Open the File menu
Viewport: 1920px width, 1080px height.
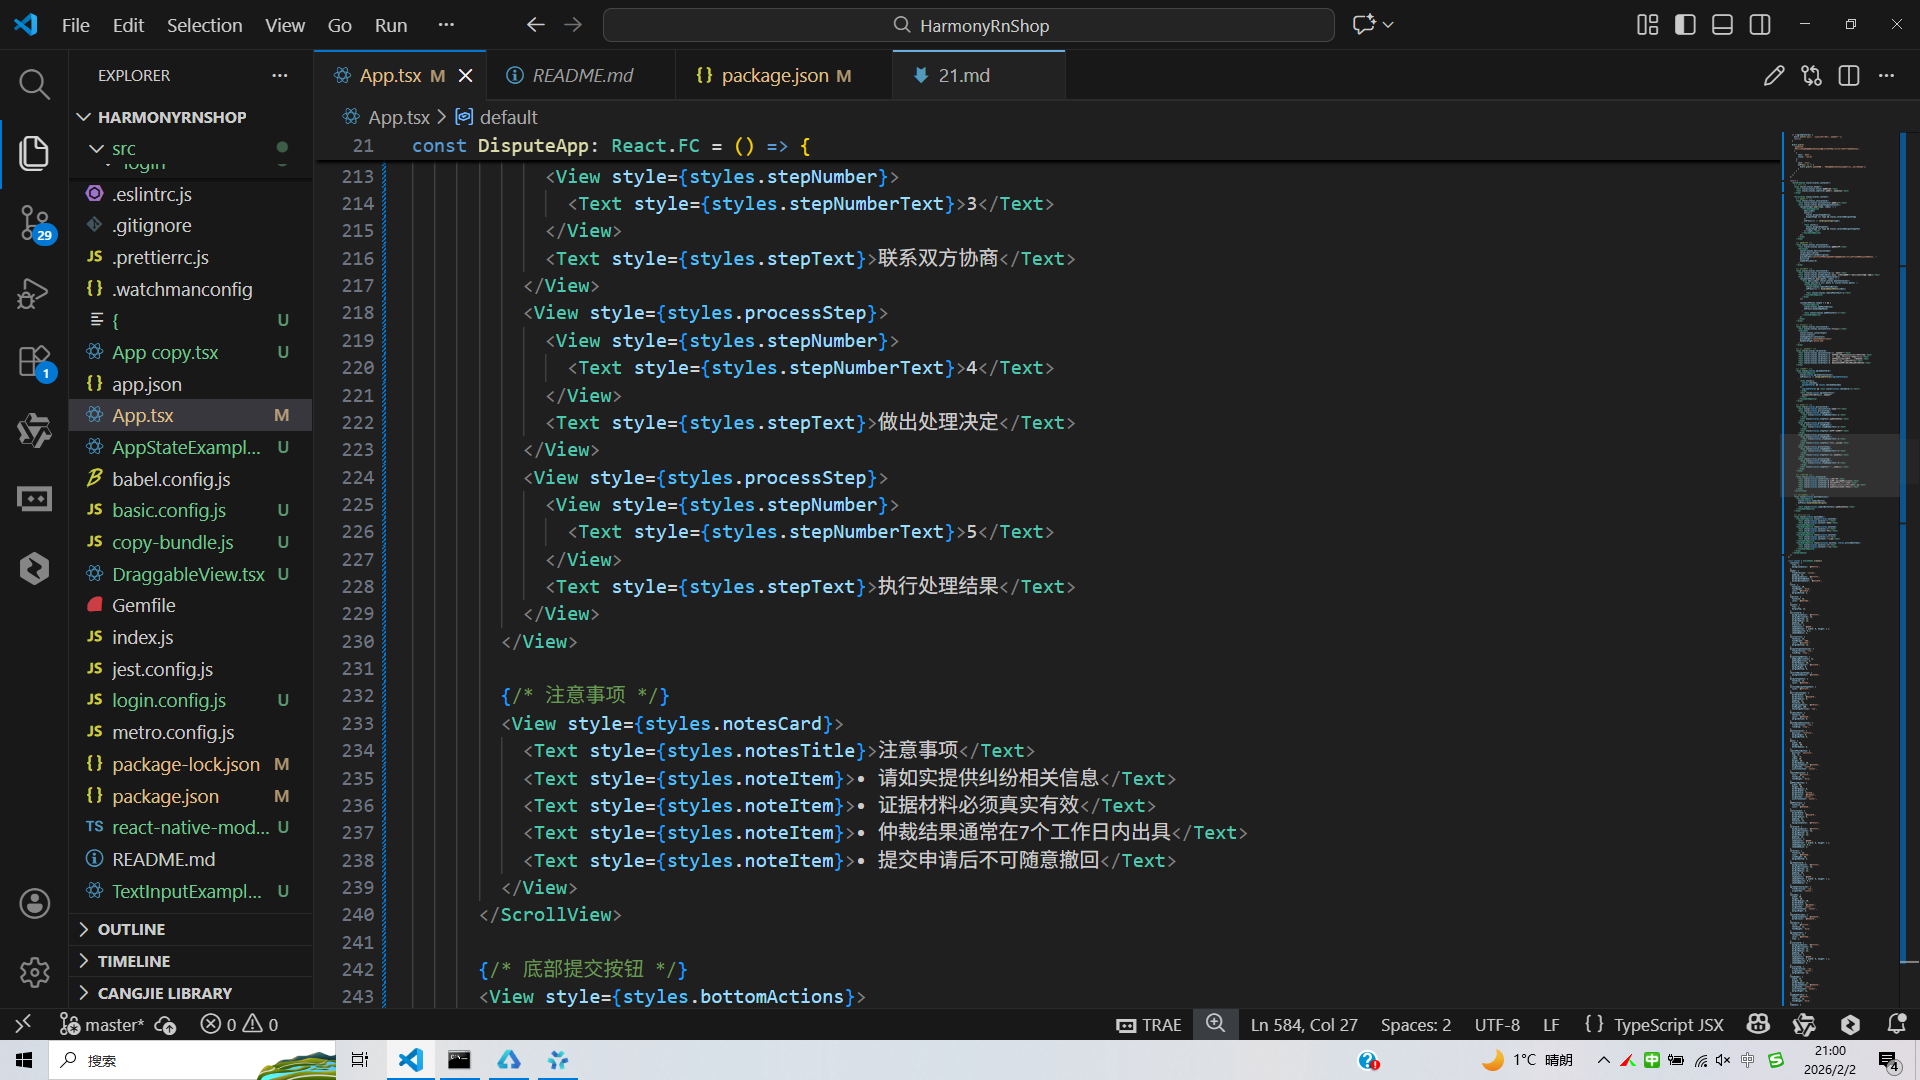[76, 25]
